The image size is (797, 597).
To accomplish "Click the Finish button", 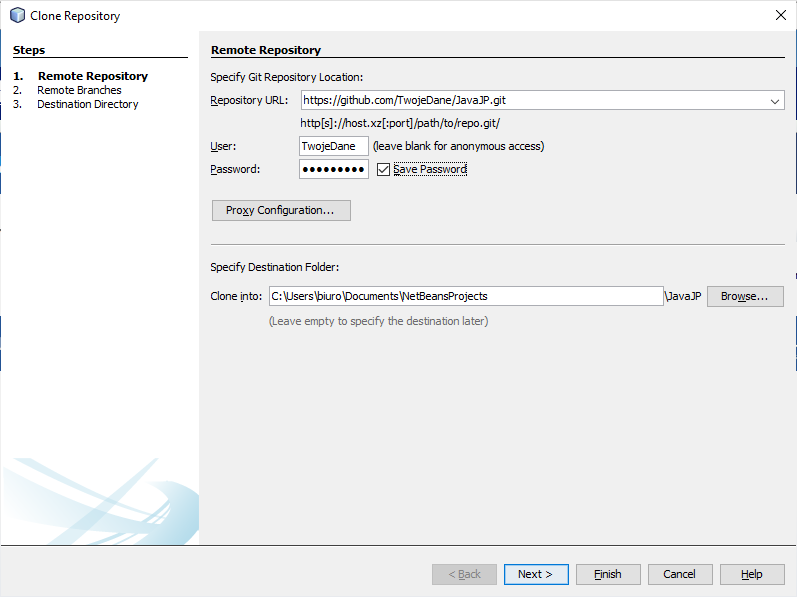I will point(608,574).
